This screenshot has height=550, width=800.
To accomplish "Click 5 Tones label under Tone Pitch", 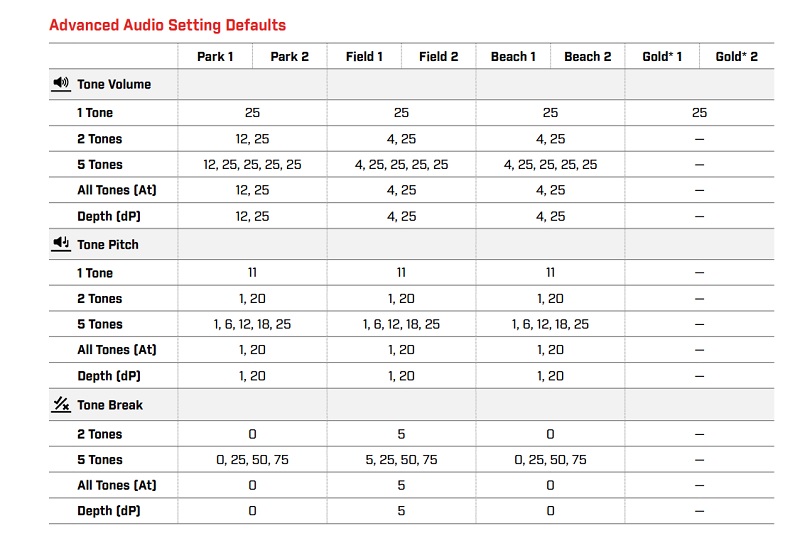I will click(x=100, y=324).
